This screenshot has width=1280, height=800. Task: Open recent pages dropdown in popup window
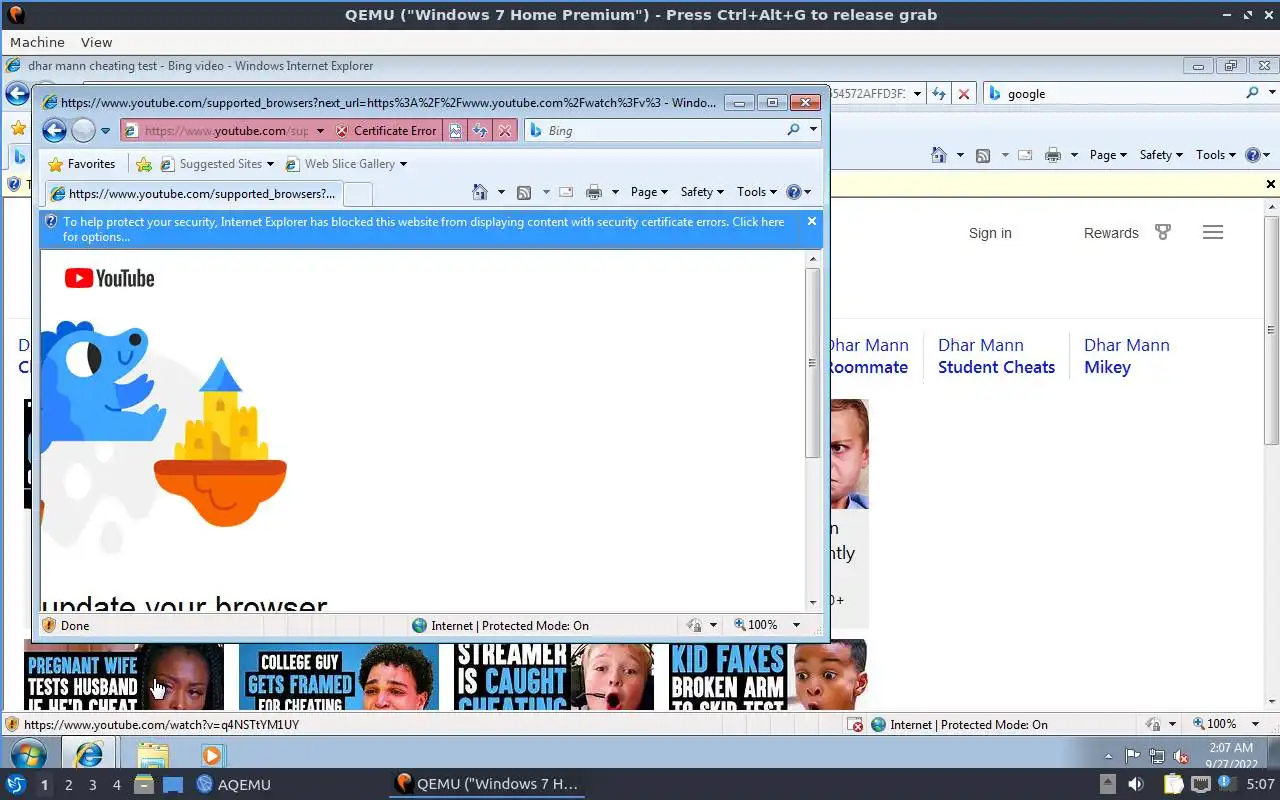point(105,131)
